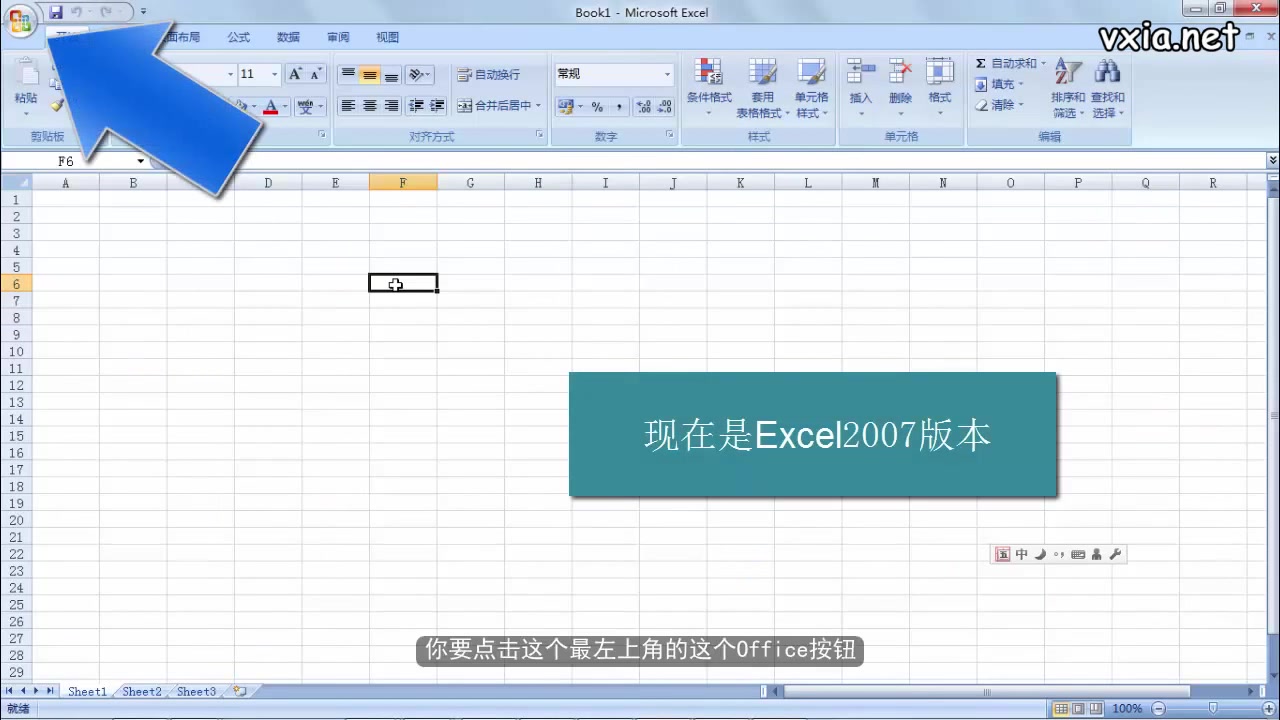Save workbook via Quick Access floppy icon
The height and width of the screenshot is (720, 1280).
(x=56, y=12)
